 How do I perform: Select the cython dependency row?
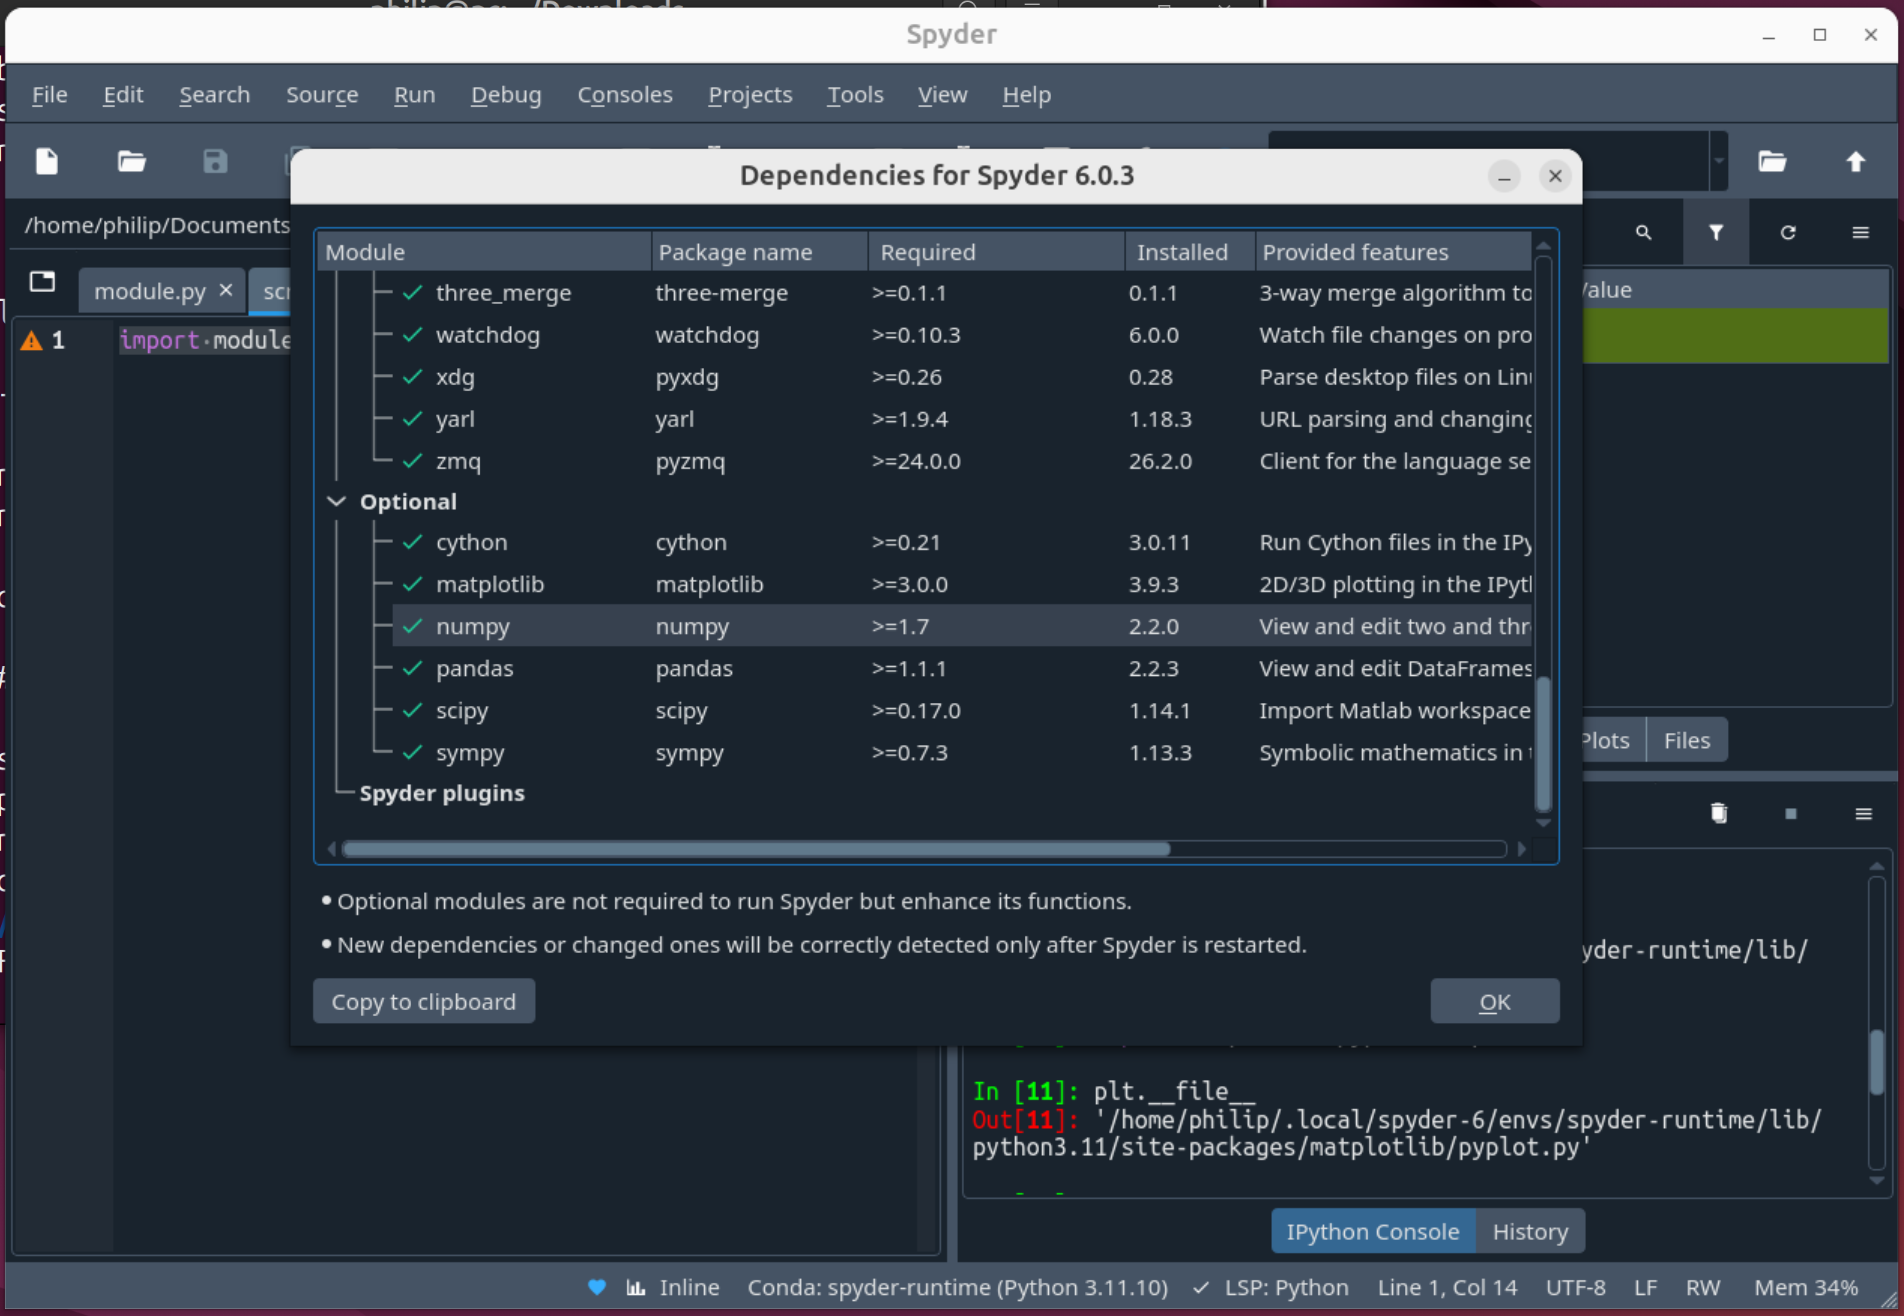(962, 542)
